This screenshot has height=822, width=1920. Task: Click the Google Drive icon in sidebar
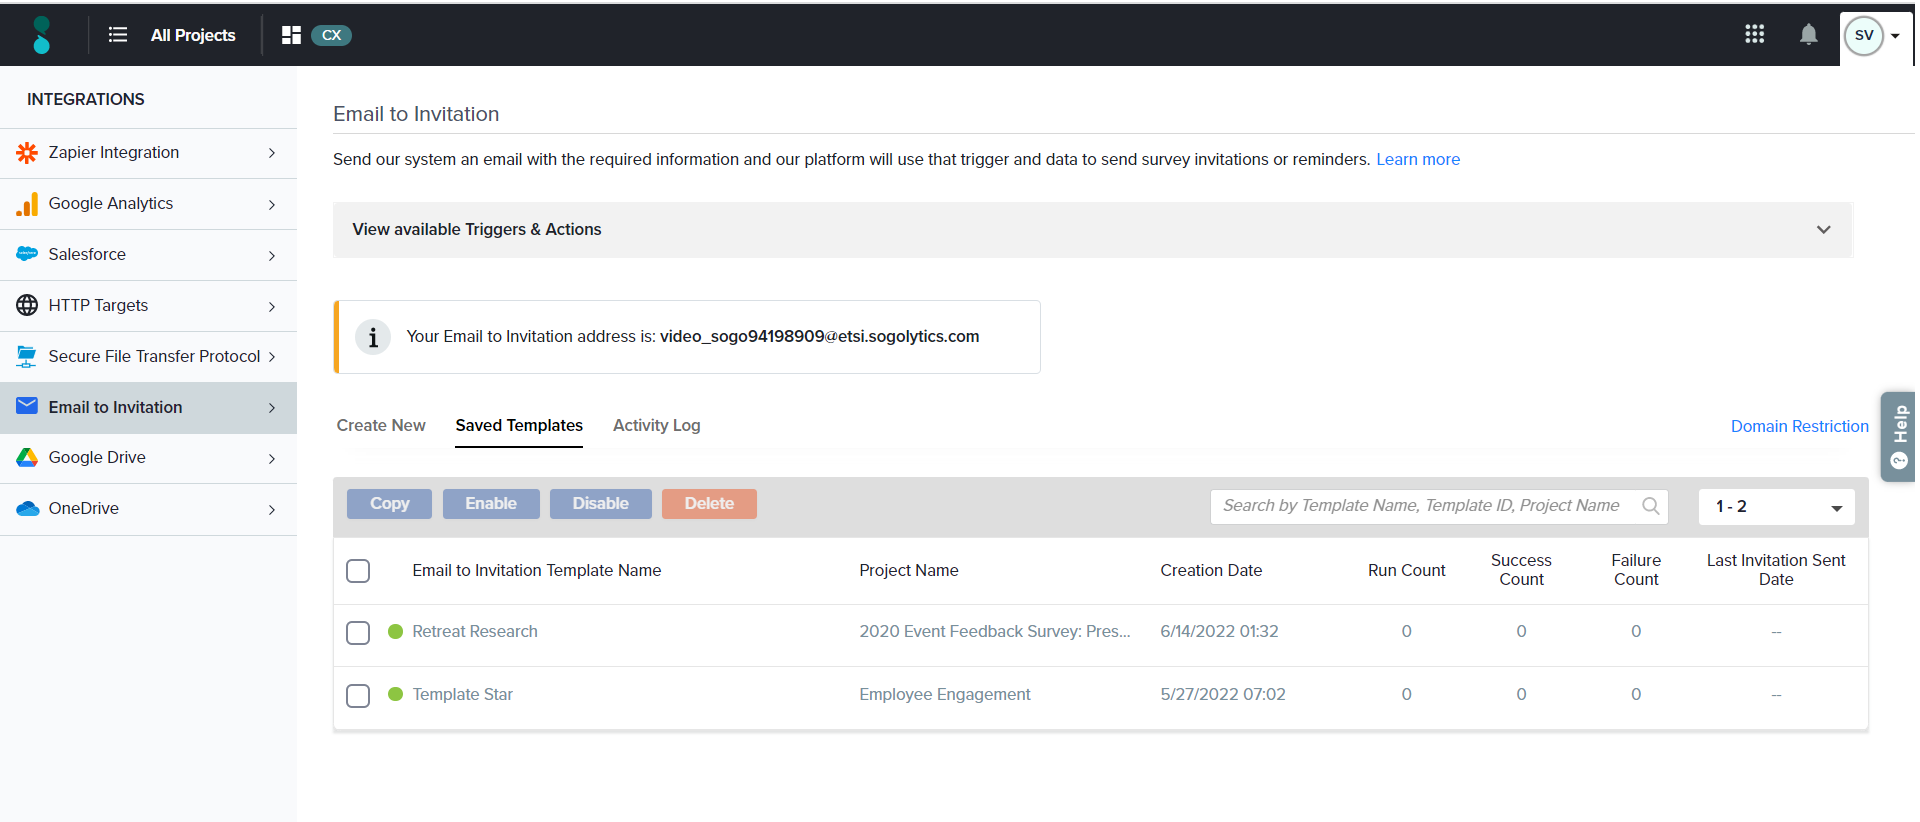coord(27,458)
